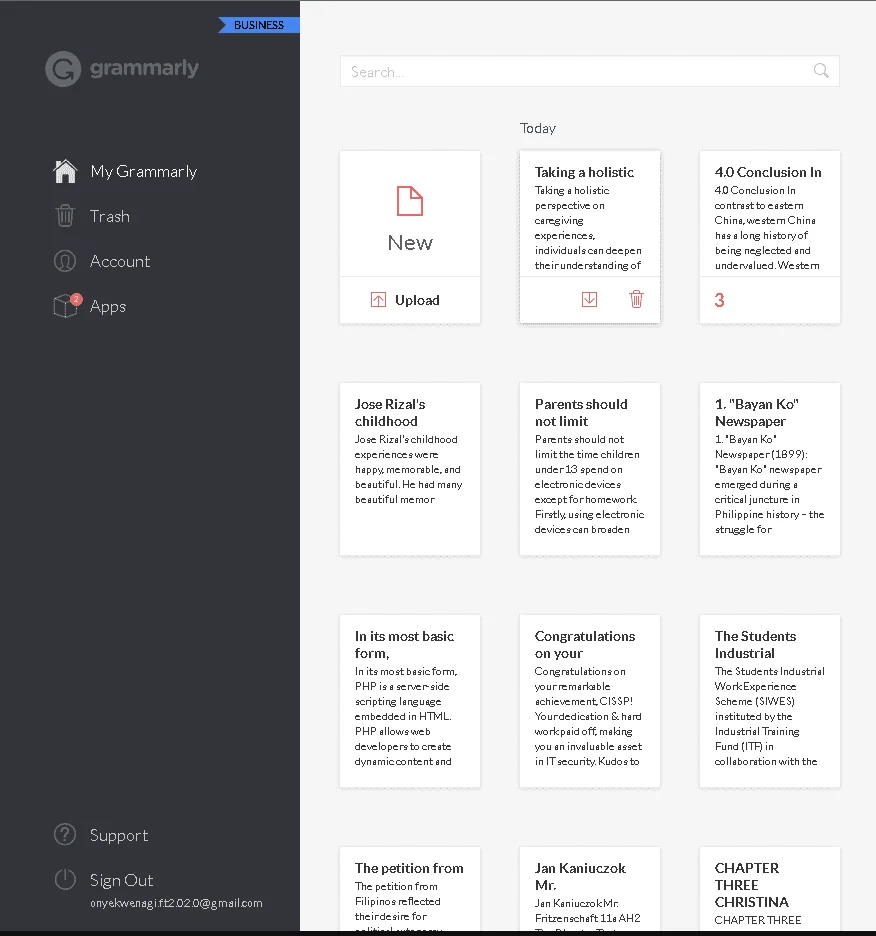This screenshot has height=936, width=876.
Task: Click the Upload arrow icon
Action: (x=378, y=300)
